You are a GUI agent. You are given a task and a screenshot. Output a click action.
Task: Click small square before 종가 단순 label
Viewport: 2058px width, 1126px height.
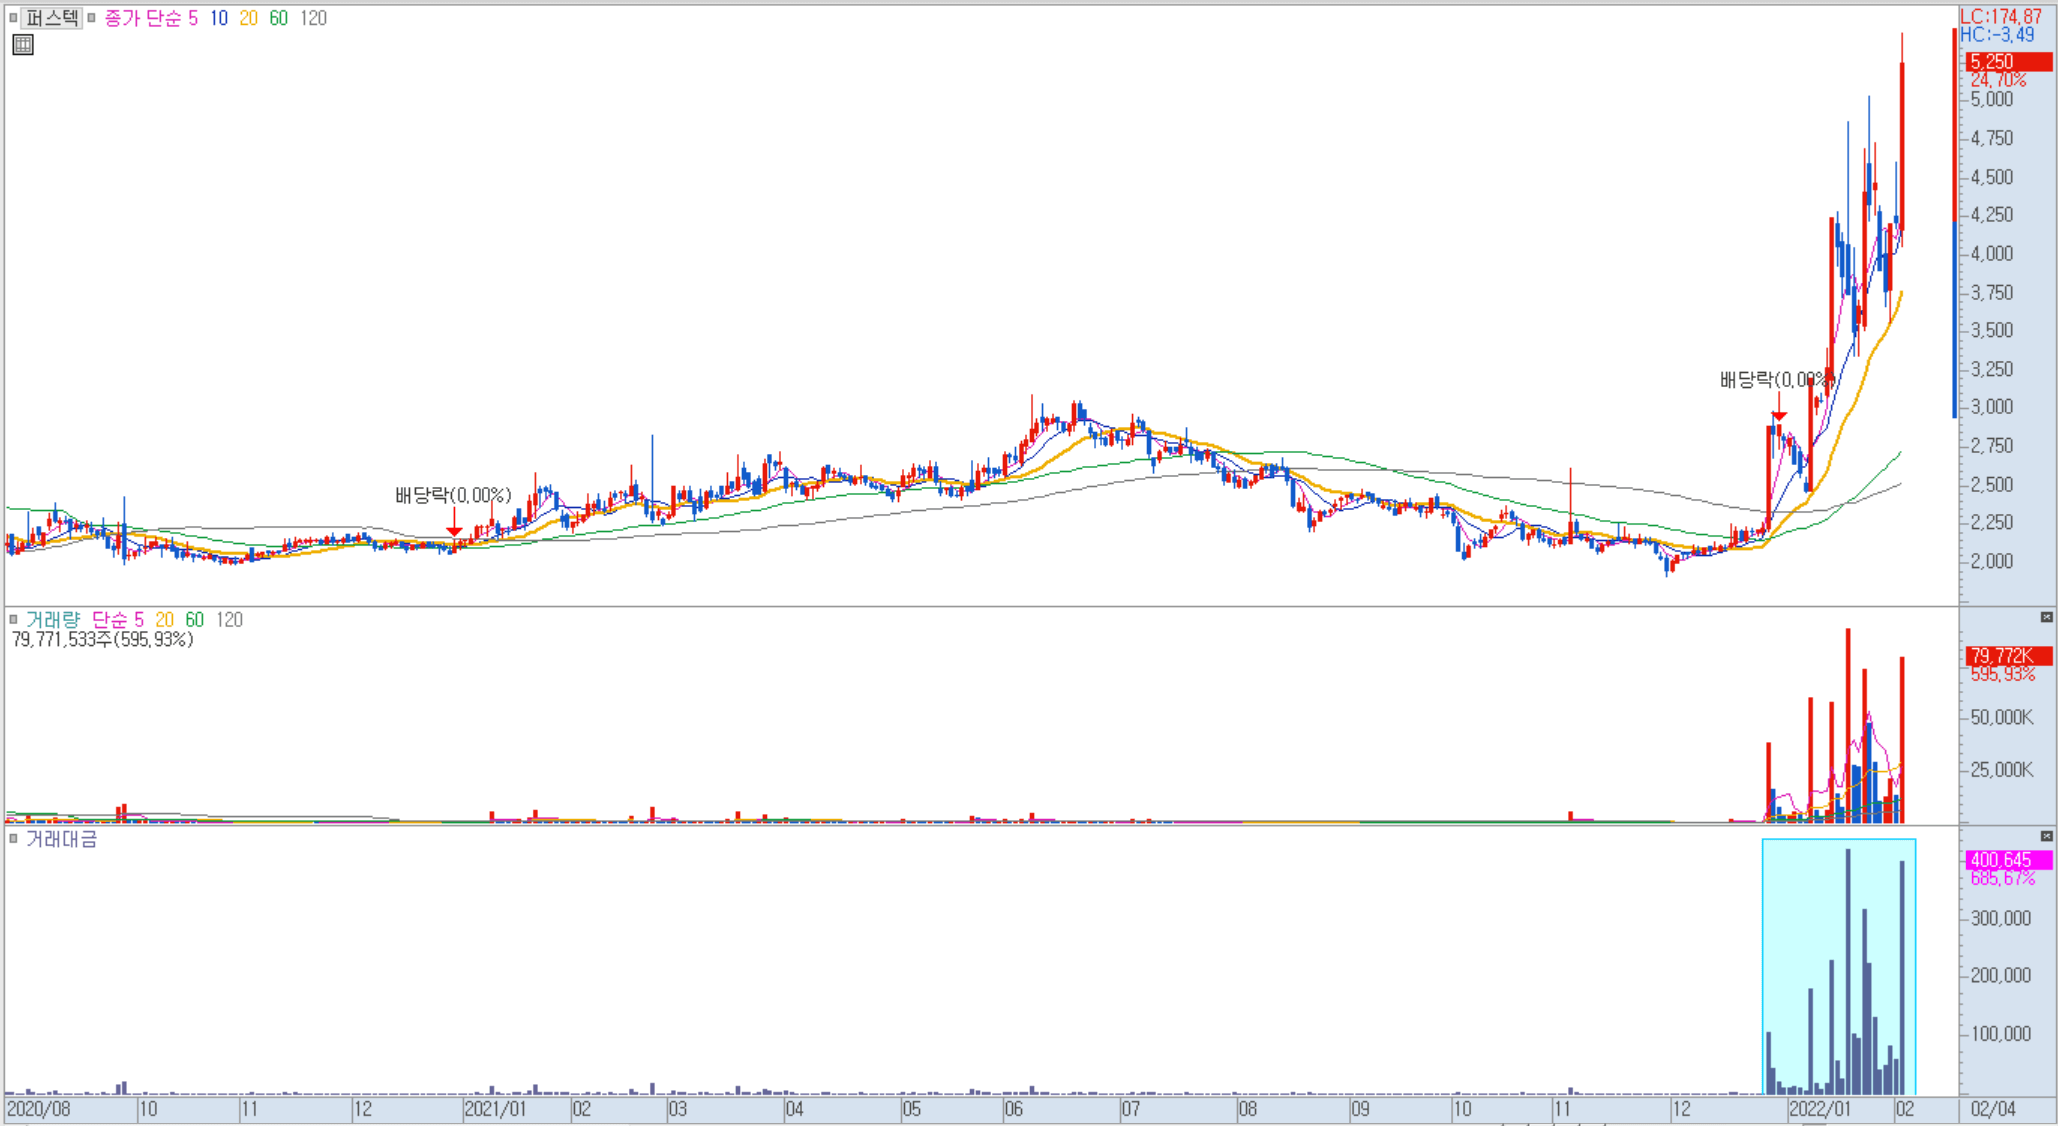[91, 17]
